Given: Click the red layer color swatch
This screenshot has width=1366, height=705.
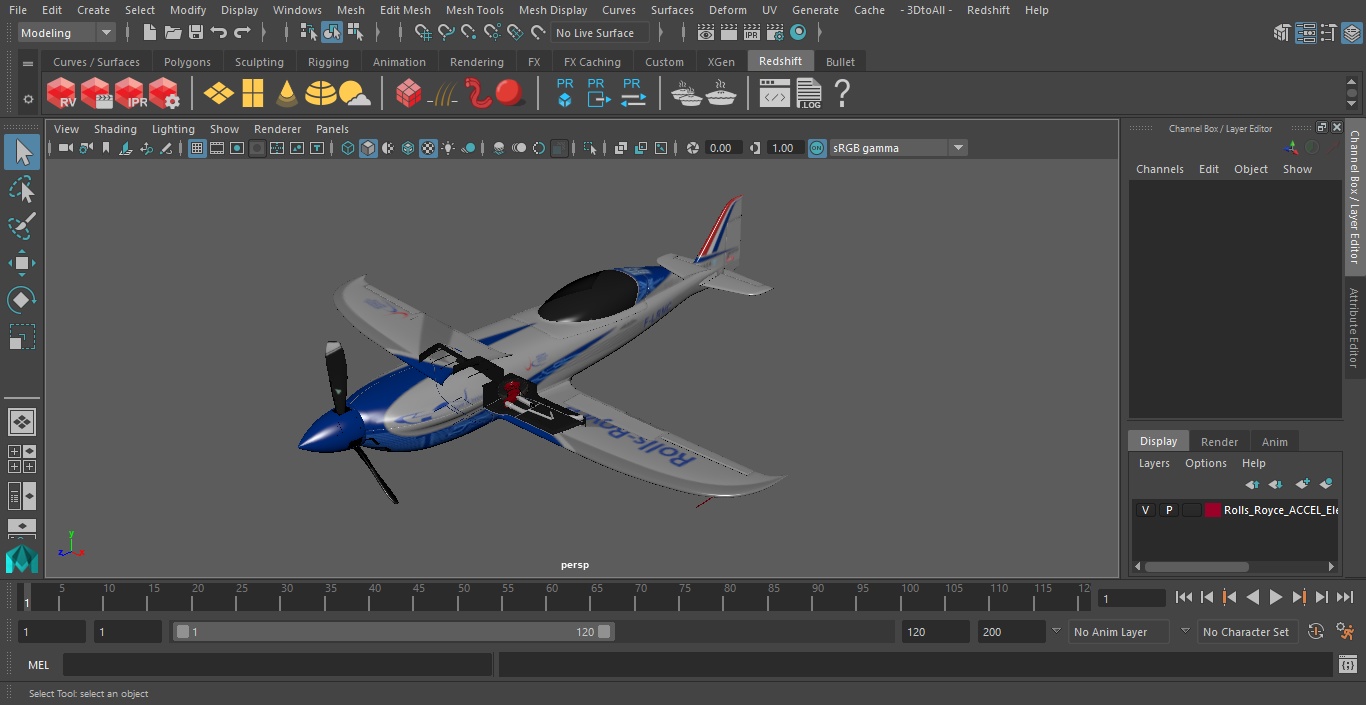Looking at the screenshot, I should tap(1213, 510).
